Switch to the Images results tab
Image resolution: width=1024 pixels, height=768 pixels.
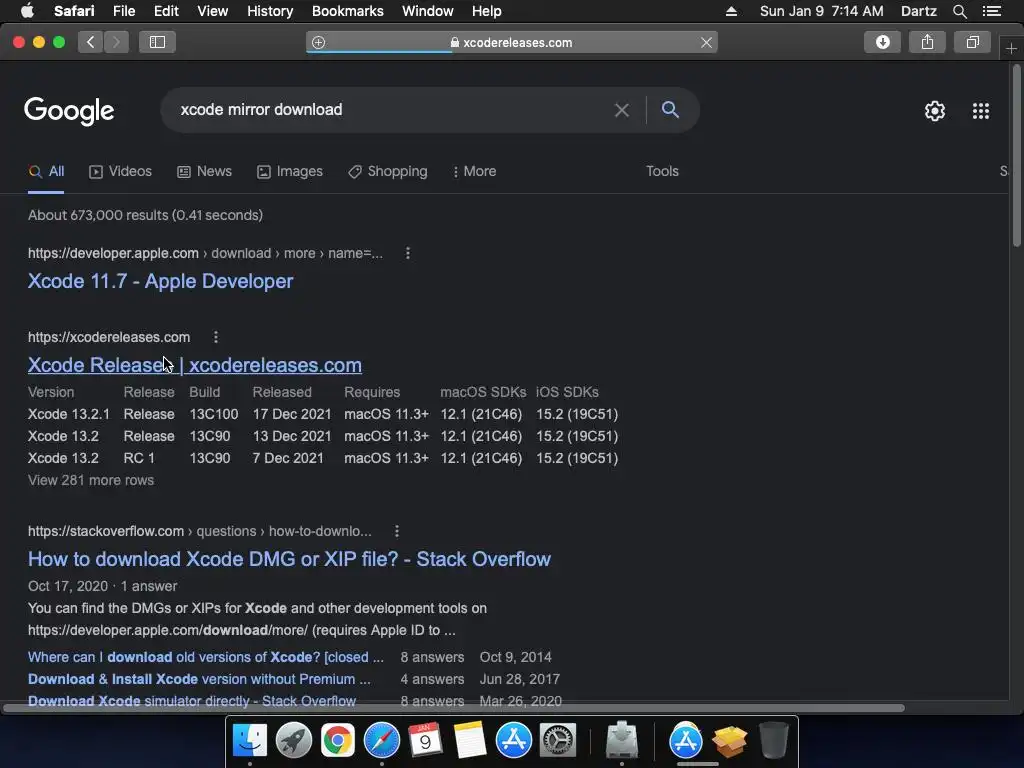click(290, 171)
